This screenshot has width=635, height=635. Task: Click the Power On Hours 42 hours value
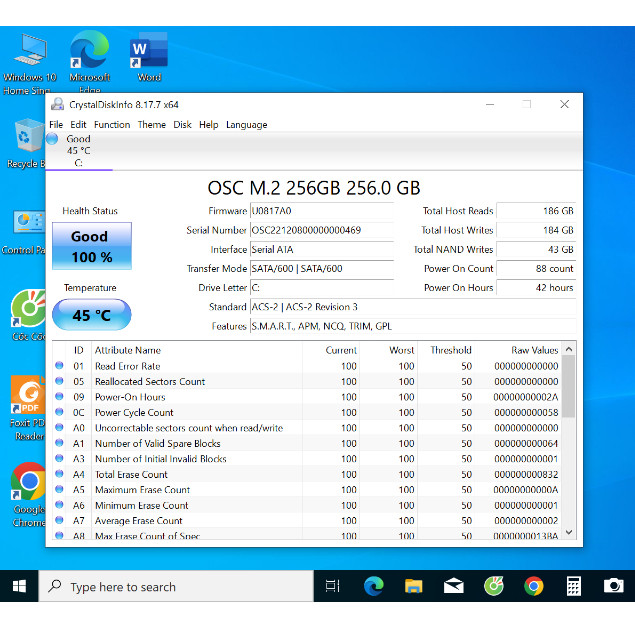[x=536, y=288]
